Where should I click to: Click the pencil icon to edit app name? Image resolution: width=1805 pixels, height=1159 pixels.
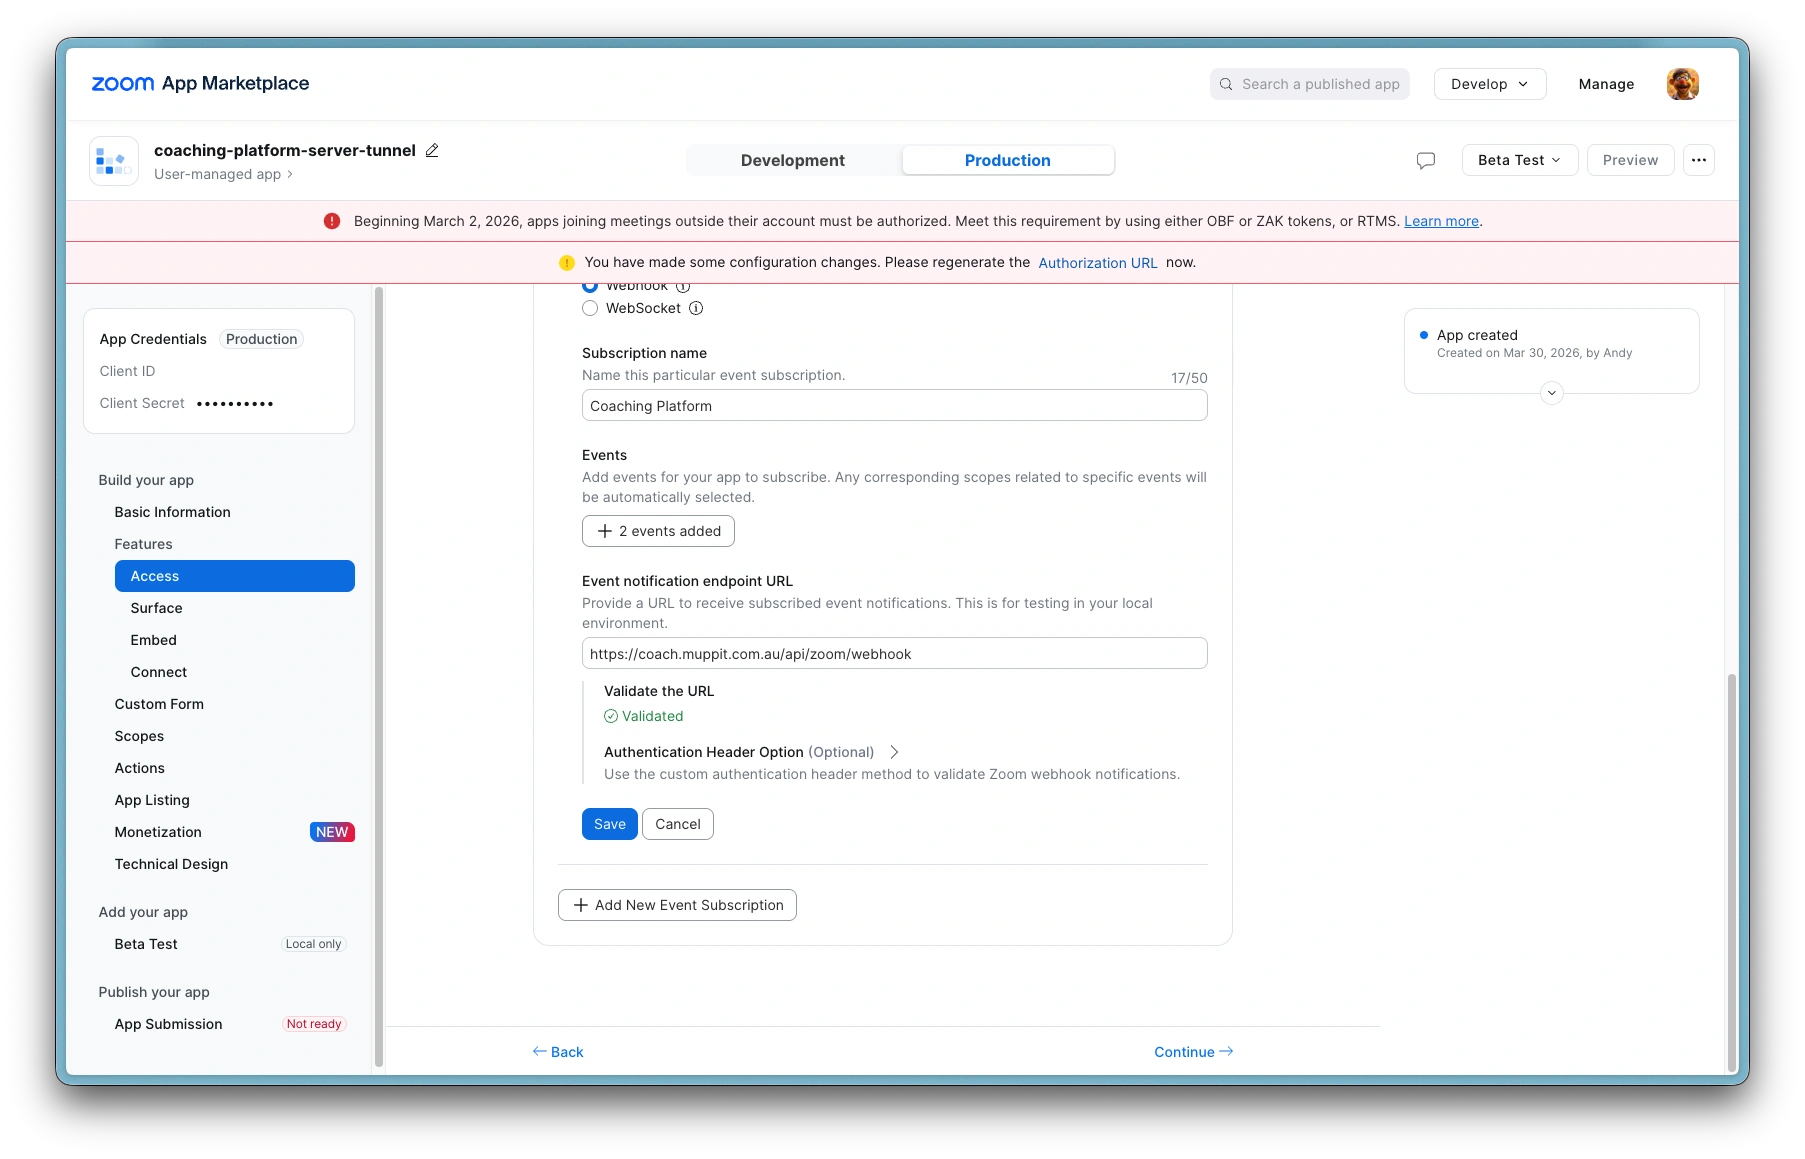point(432,150)
